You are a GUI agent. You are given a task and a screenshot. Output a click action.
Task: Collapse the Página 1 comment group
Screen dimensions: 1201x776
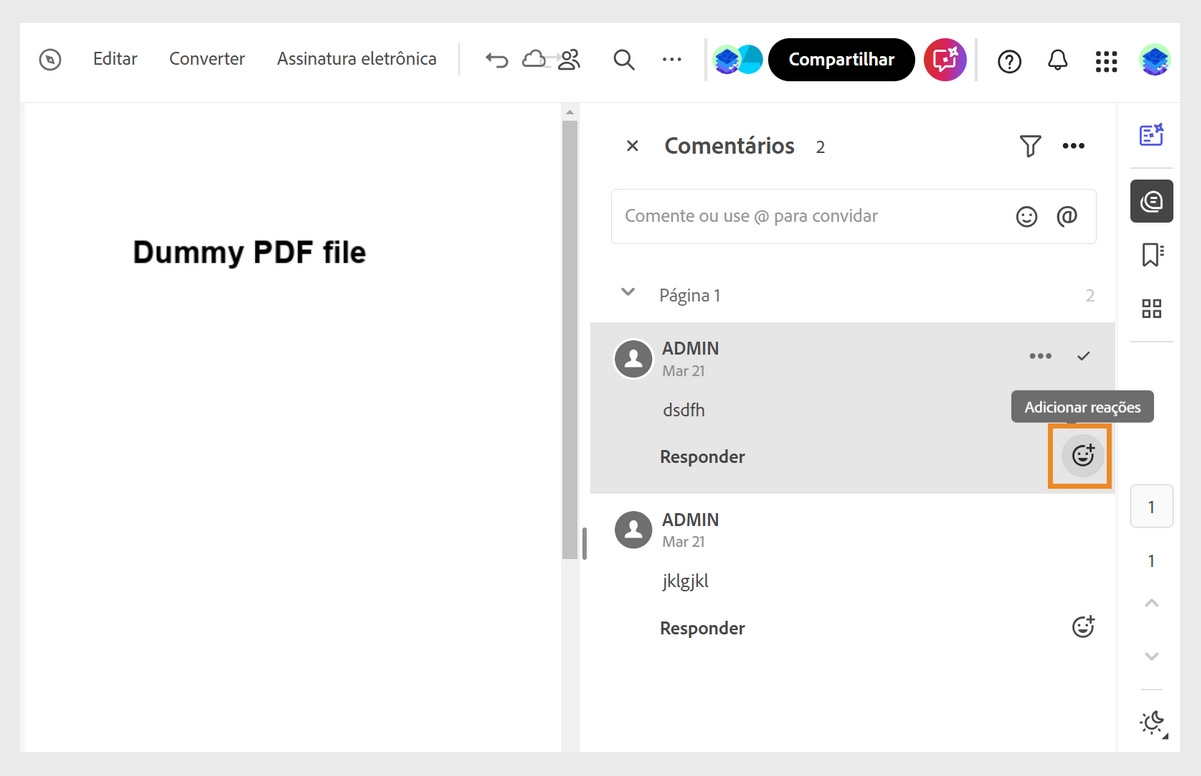628,293
